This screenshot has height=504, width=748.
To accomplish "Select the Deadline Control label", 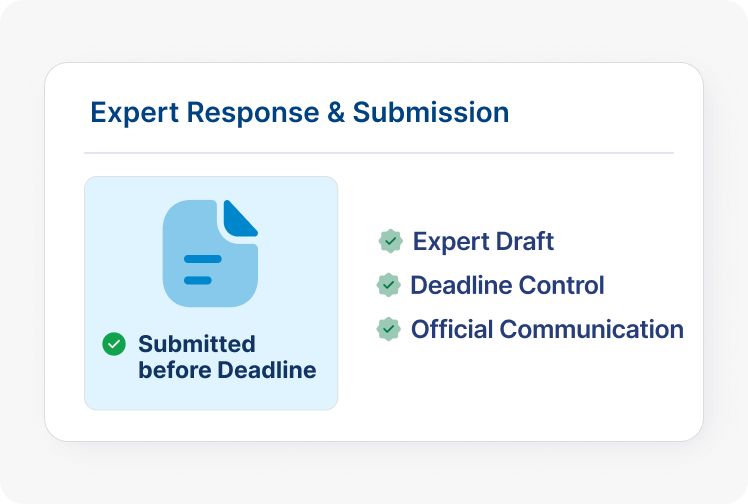I will click(x=507, y=285).
